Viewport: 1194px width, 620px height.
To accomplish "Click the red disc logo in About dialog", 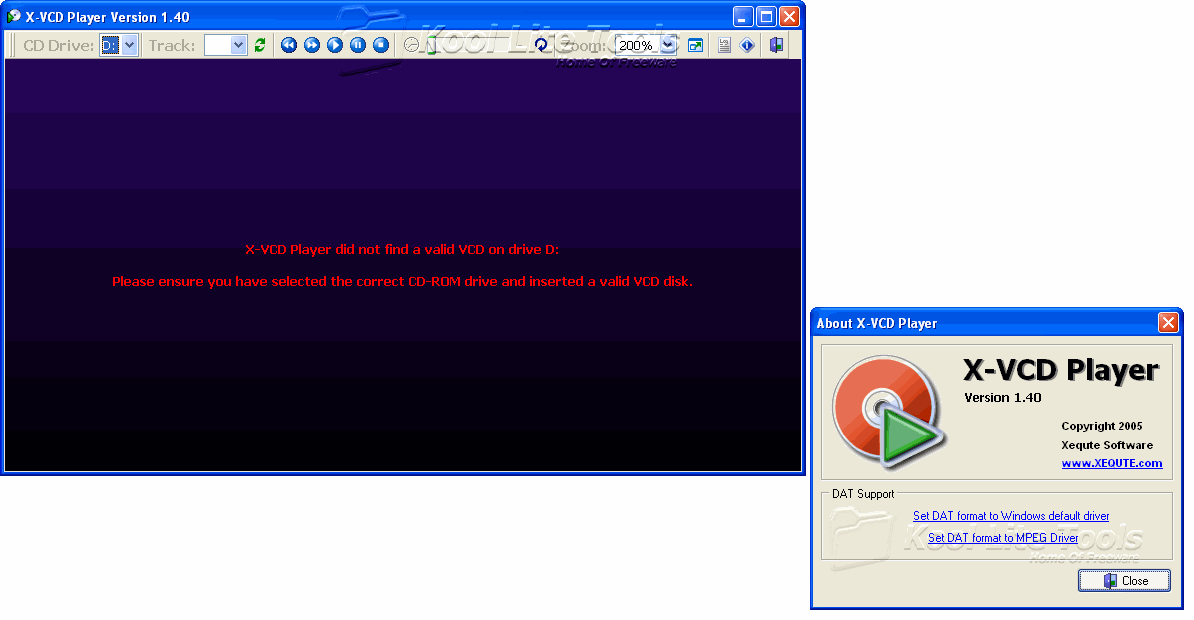I will click(x=888, y=411).
